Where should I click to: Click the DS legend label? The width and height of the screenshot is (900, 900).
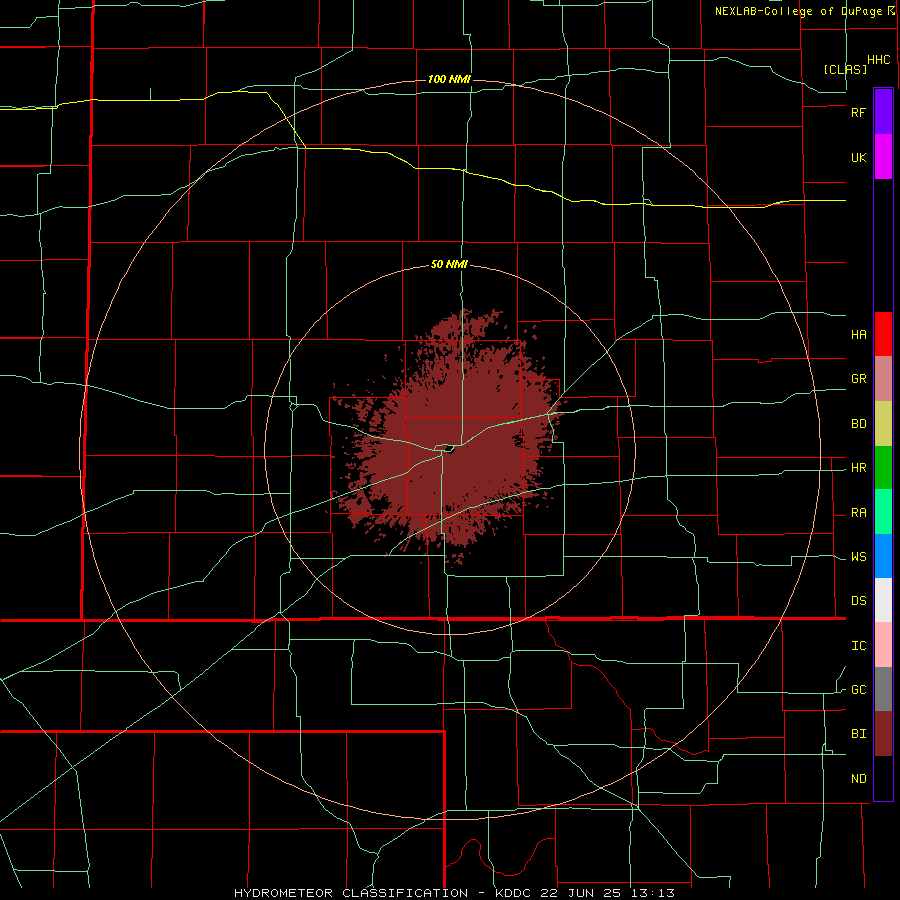pyautogui.click(x=859, y=601)
